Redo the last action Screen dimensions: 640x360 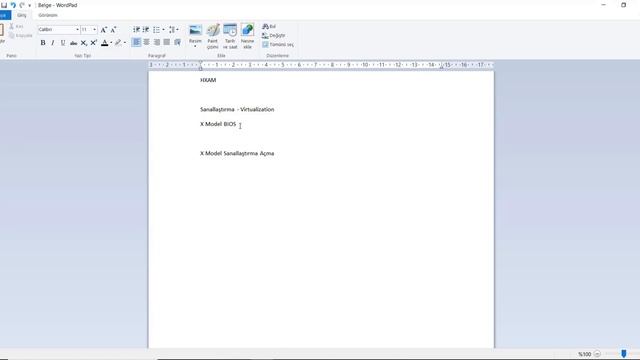(22, 5)
